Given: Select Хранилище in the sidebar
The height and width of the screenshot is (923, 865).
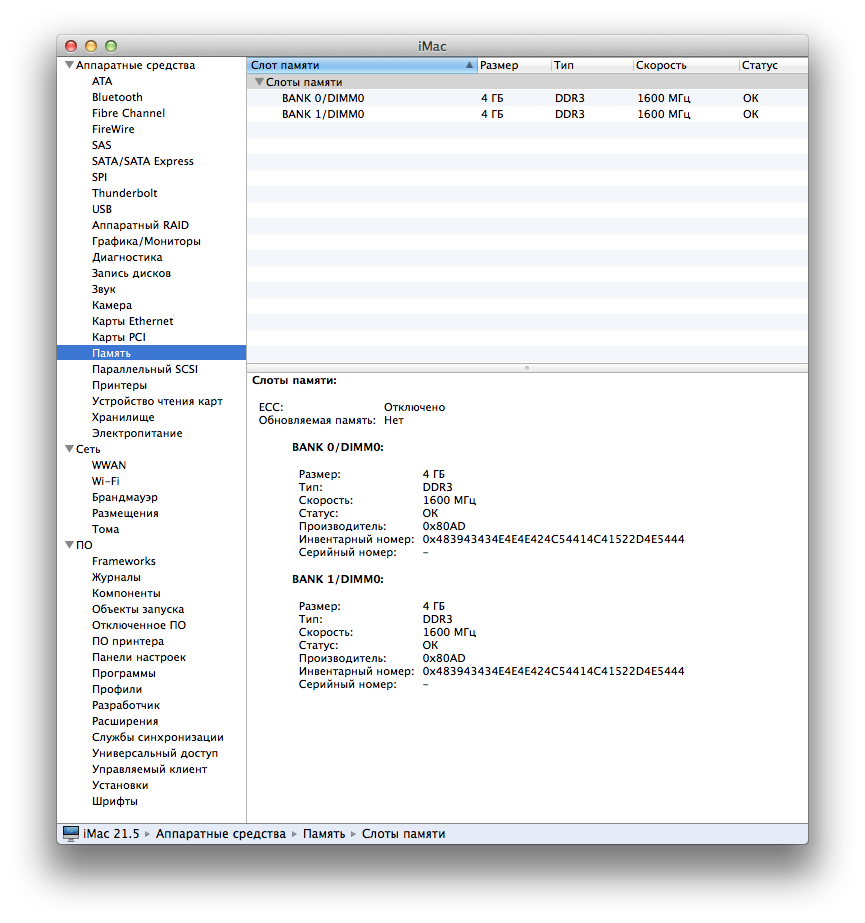Looking at the screenshot, I should (123, 417).
